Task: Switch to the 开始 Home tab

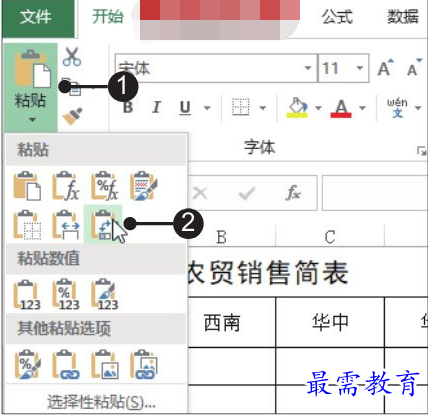Action: pos(108,17)
